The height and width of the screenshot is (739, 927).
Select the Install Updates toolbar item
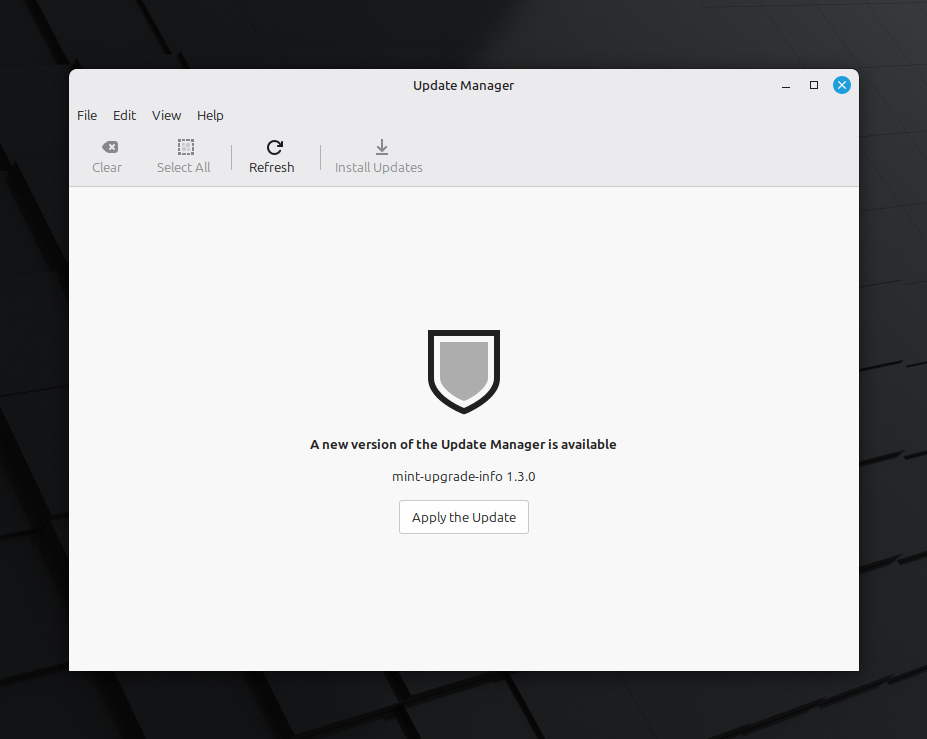380,157
